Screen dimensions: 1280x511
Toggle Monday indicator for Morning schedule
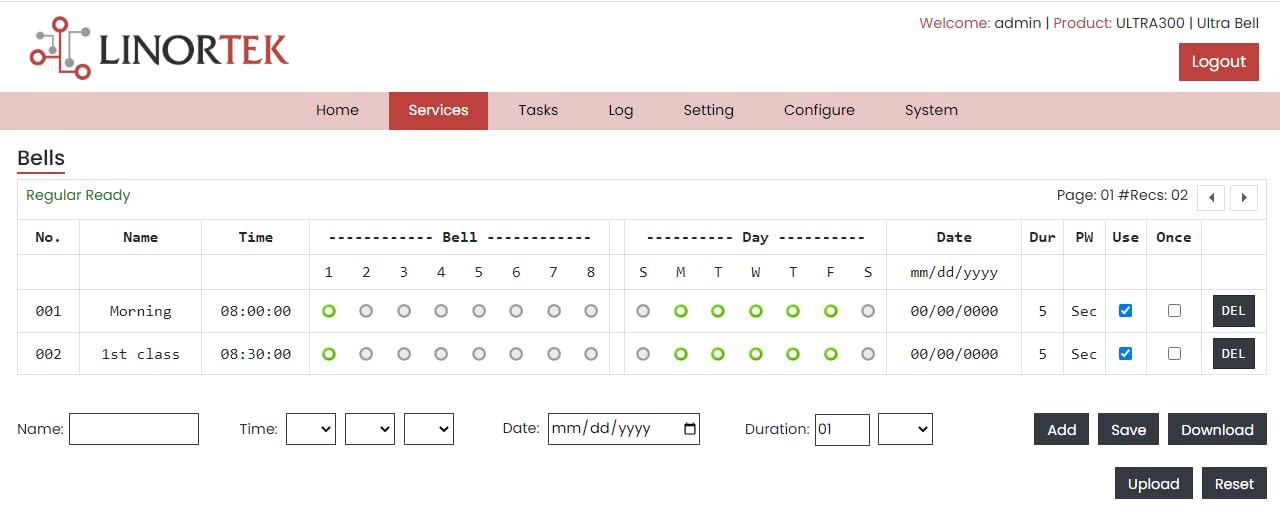point(680,311)
